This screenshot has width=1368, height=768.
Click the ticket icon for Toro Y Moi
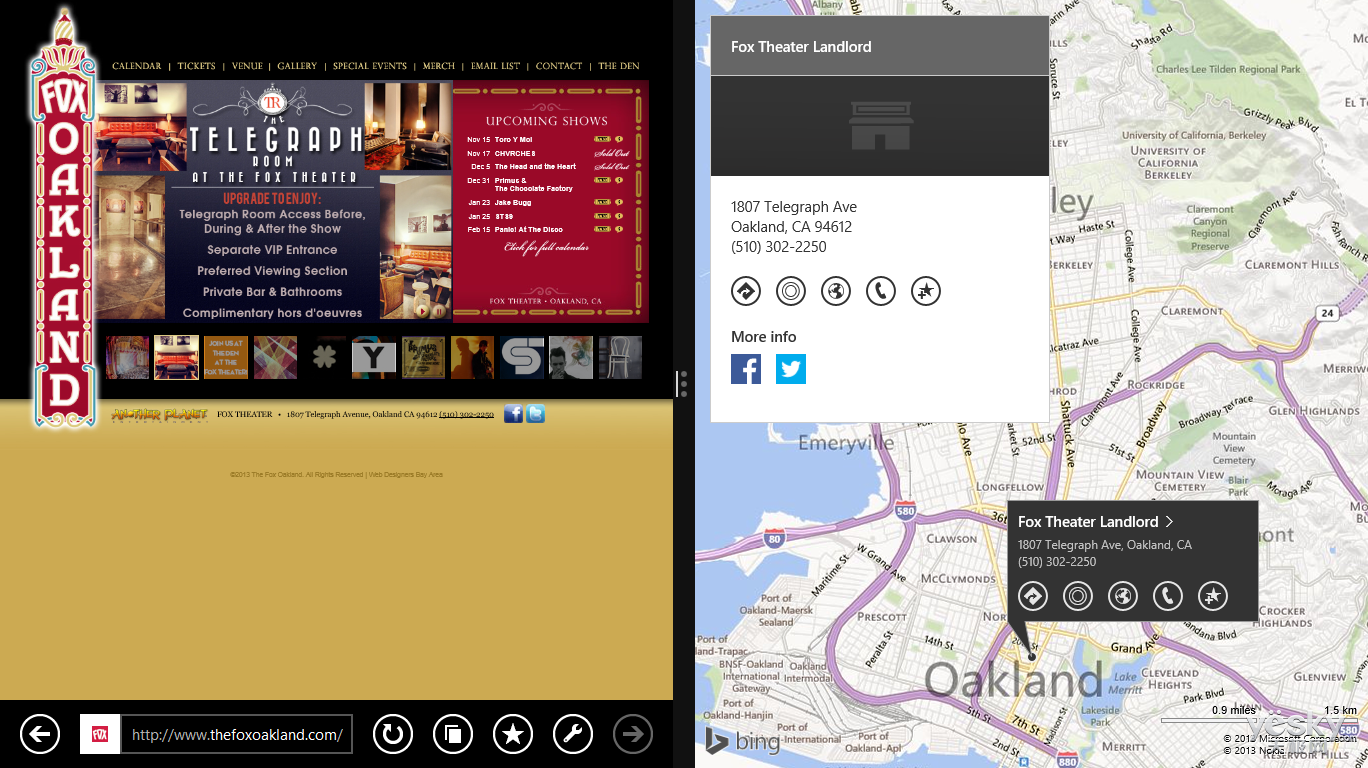602,139
